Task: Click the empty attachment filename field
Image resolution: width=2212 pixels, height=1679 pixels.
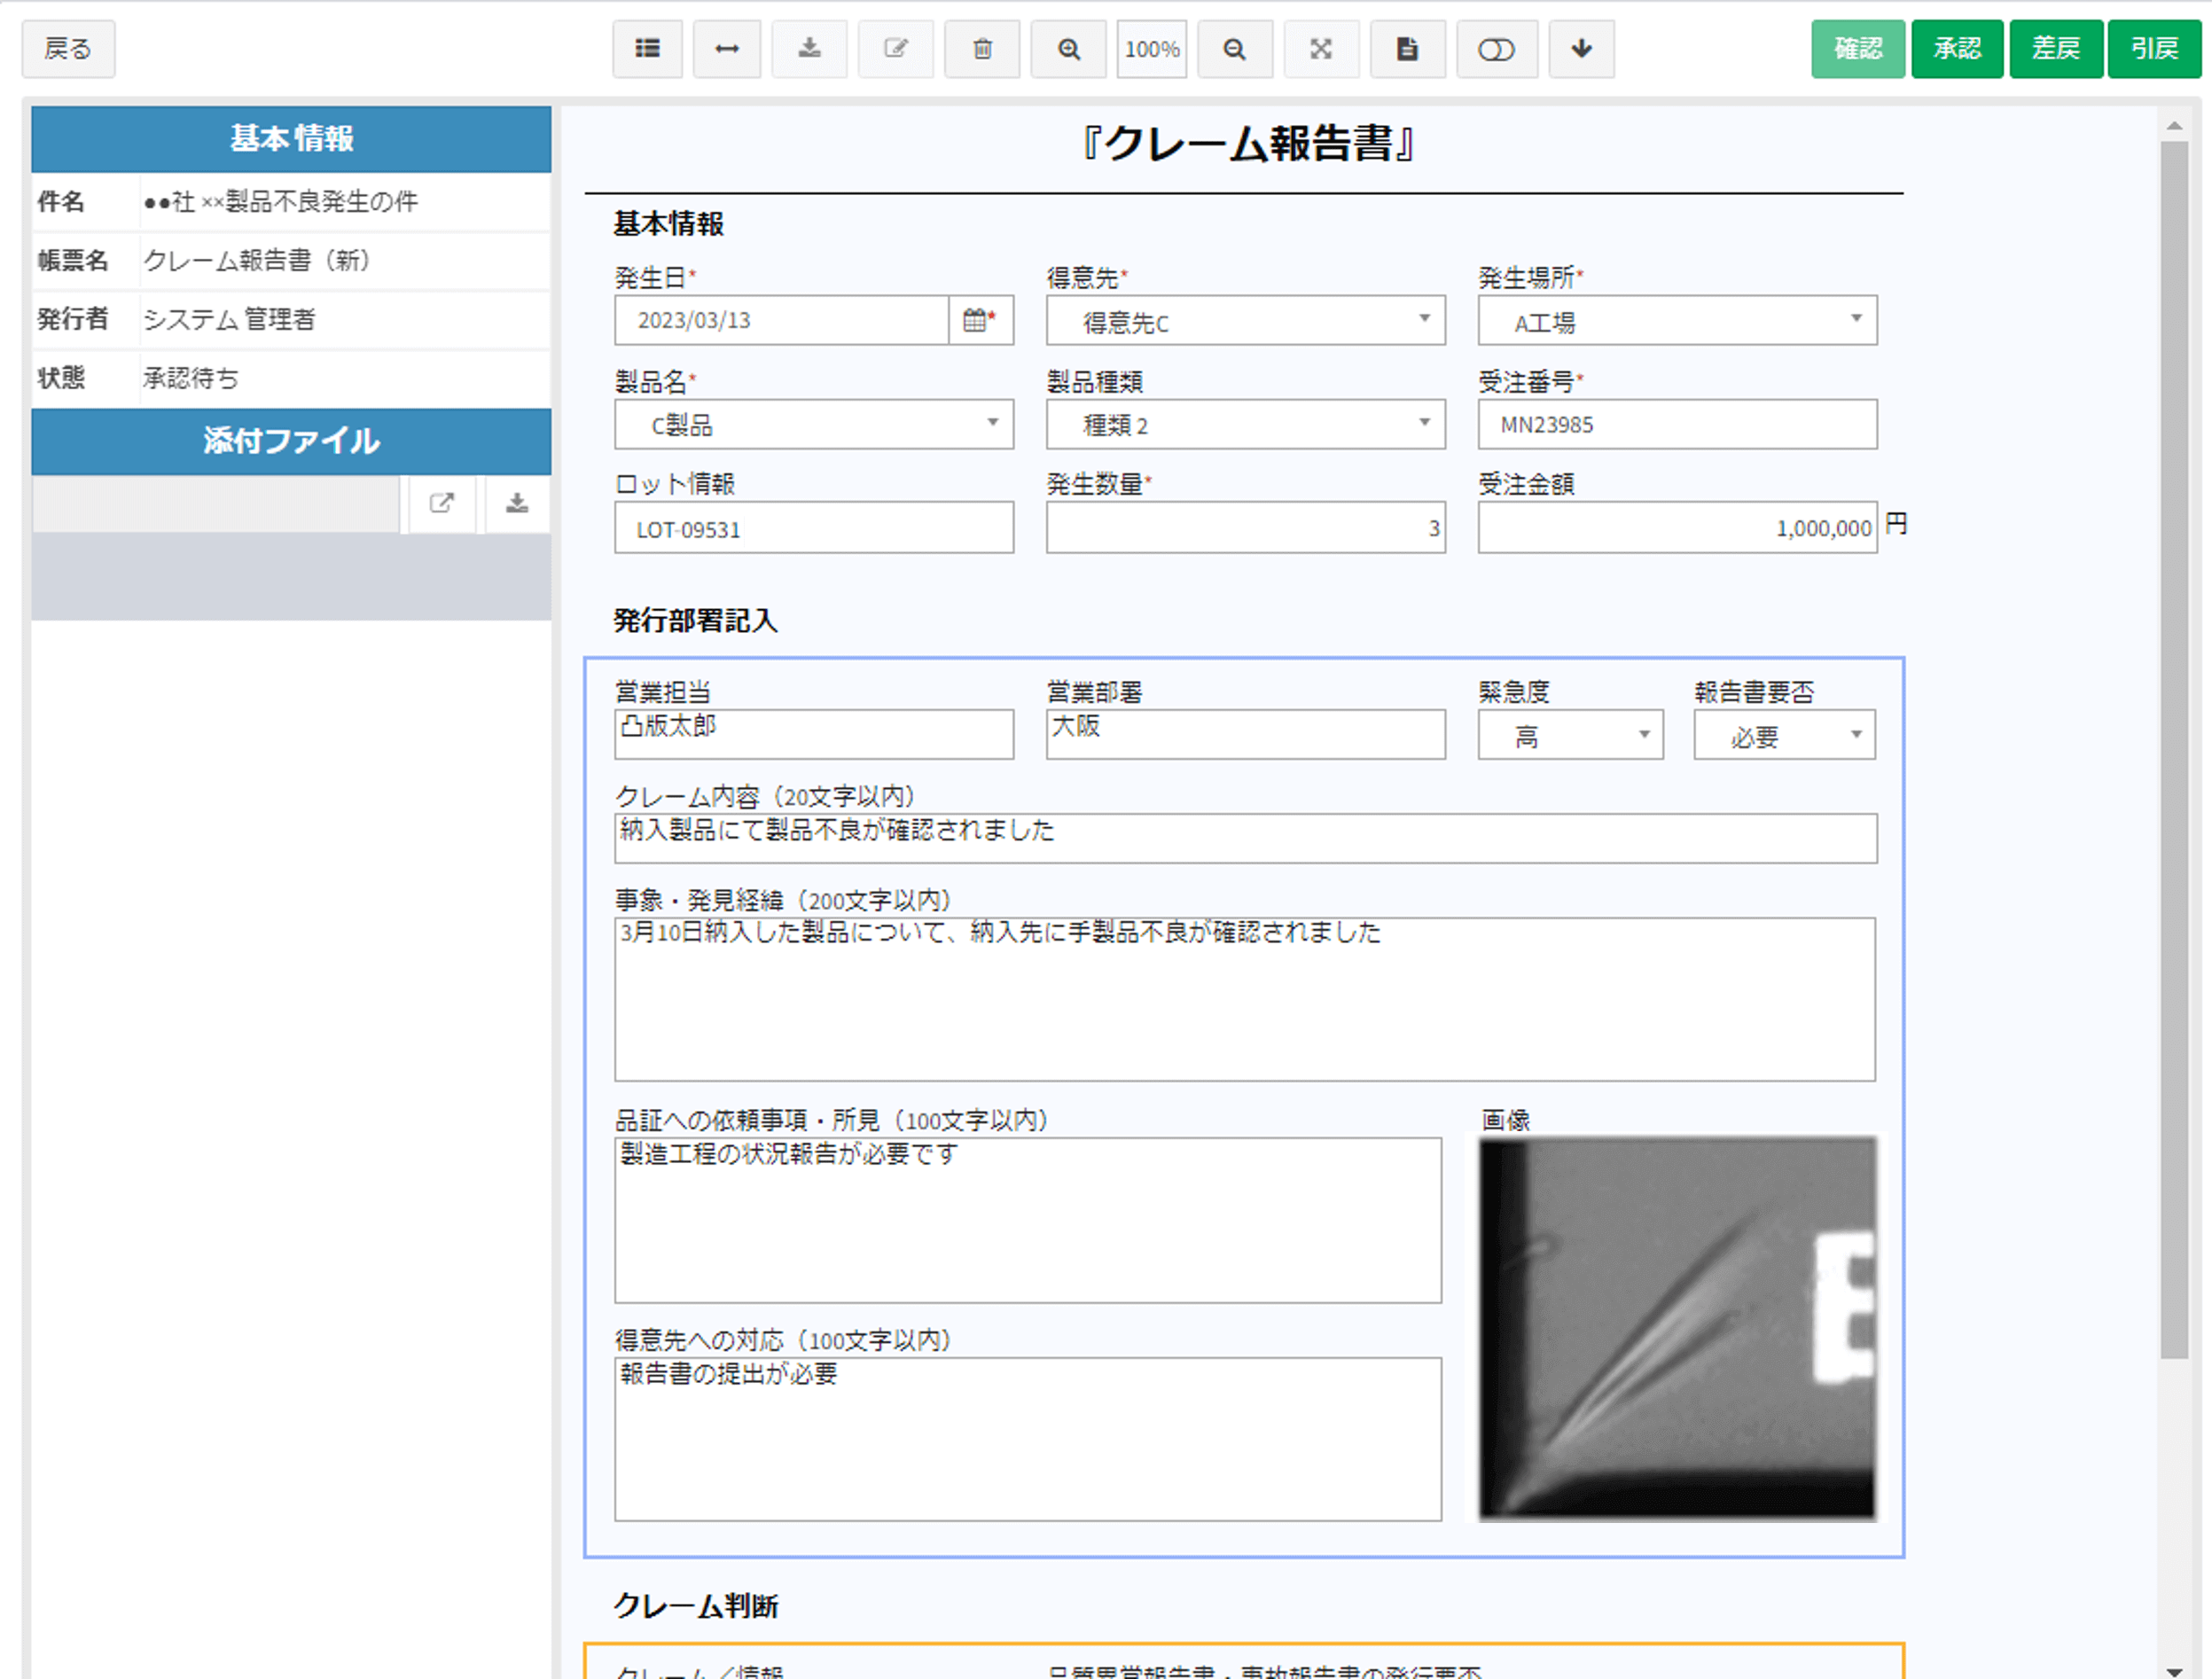Action: pos(216,504)
